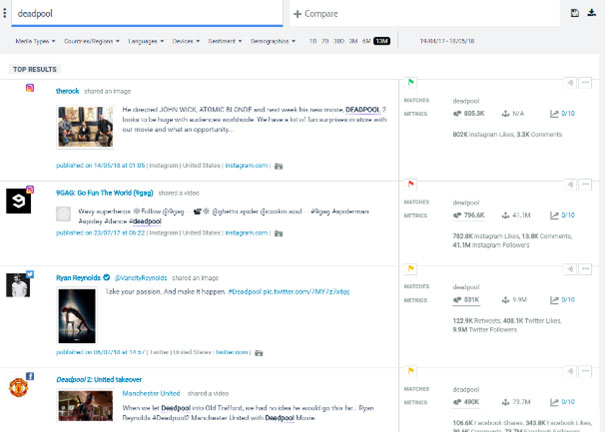Click the 0/10 impact score for 9GAG
This screenshot has height=432, width=605.
click(563, 215)
